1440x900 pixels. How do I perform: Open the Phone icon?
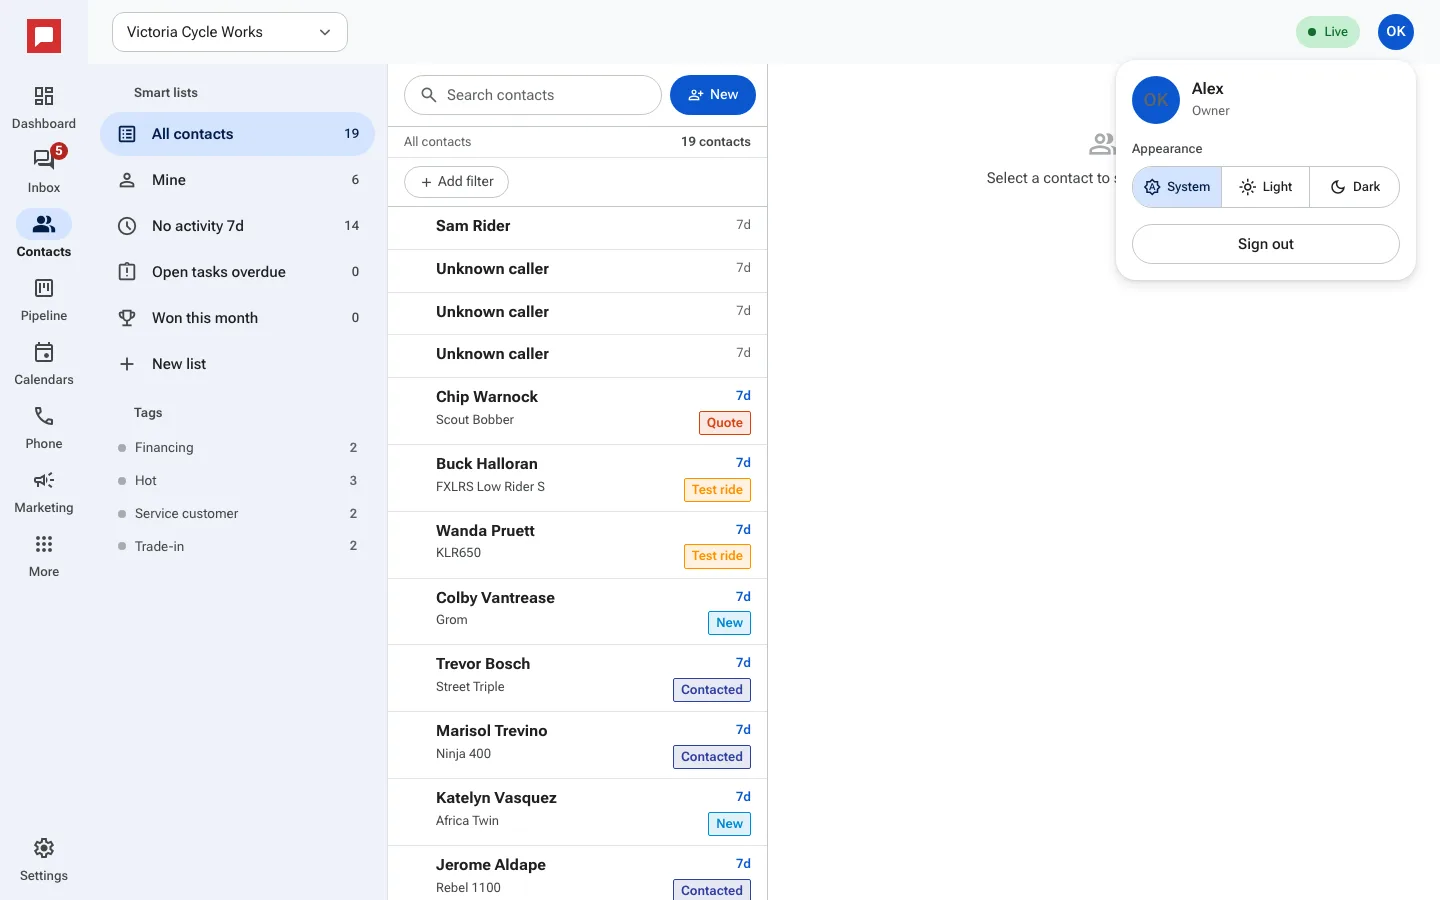click(x=44, y=416)
